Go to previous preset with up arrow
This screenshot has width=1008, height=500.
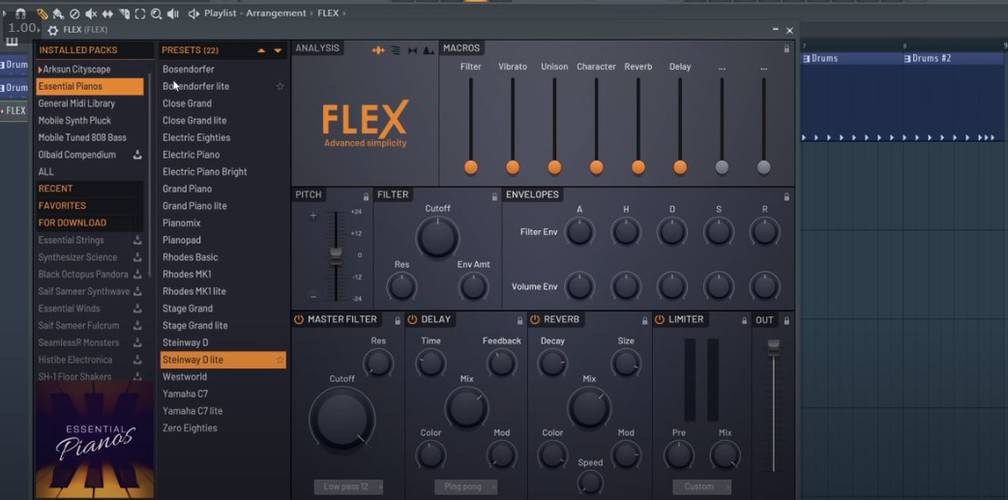262,50
